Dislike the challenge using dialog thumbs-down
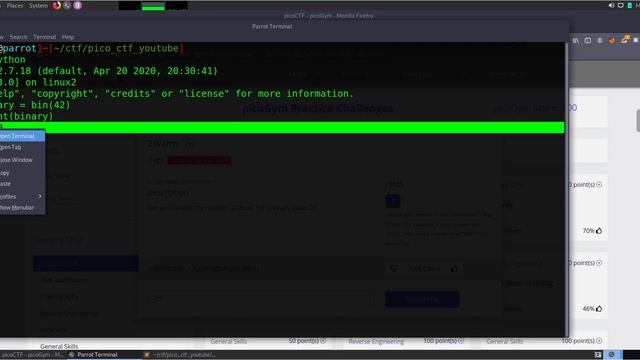 pos(393,268)
